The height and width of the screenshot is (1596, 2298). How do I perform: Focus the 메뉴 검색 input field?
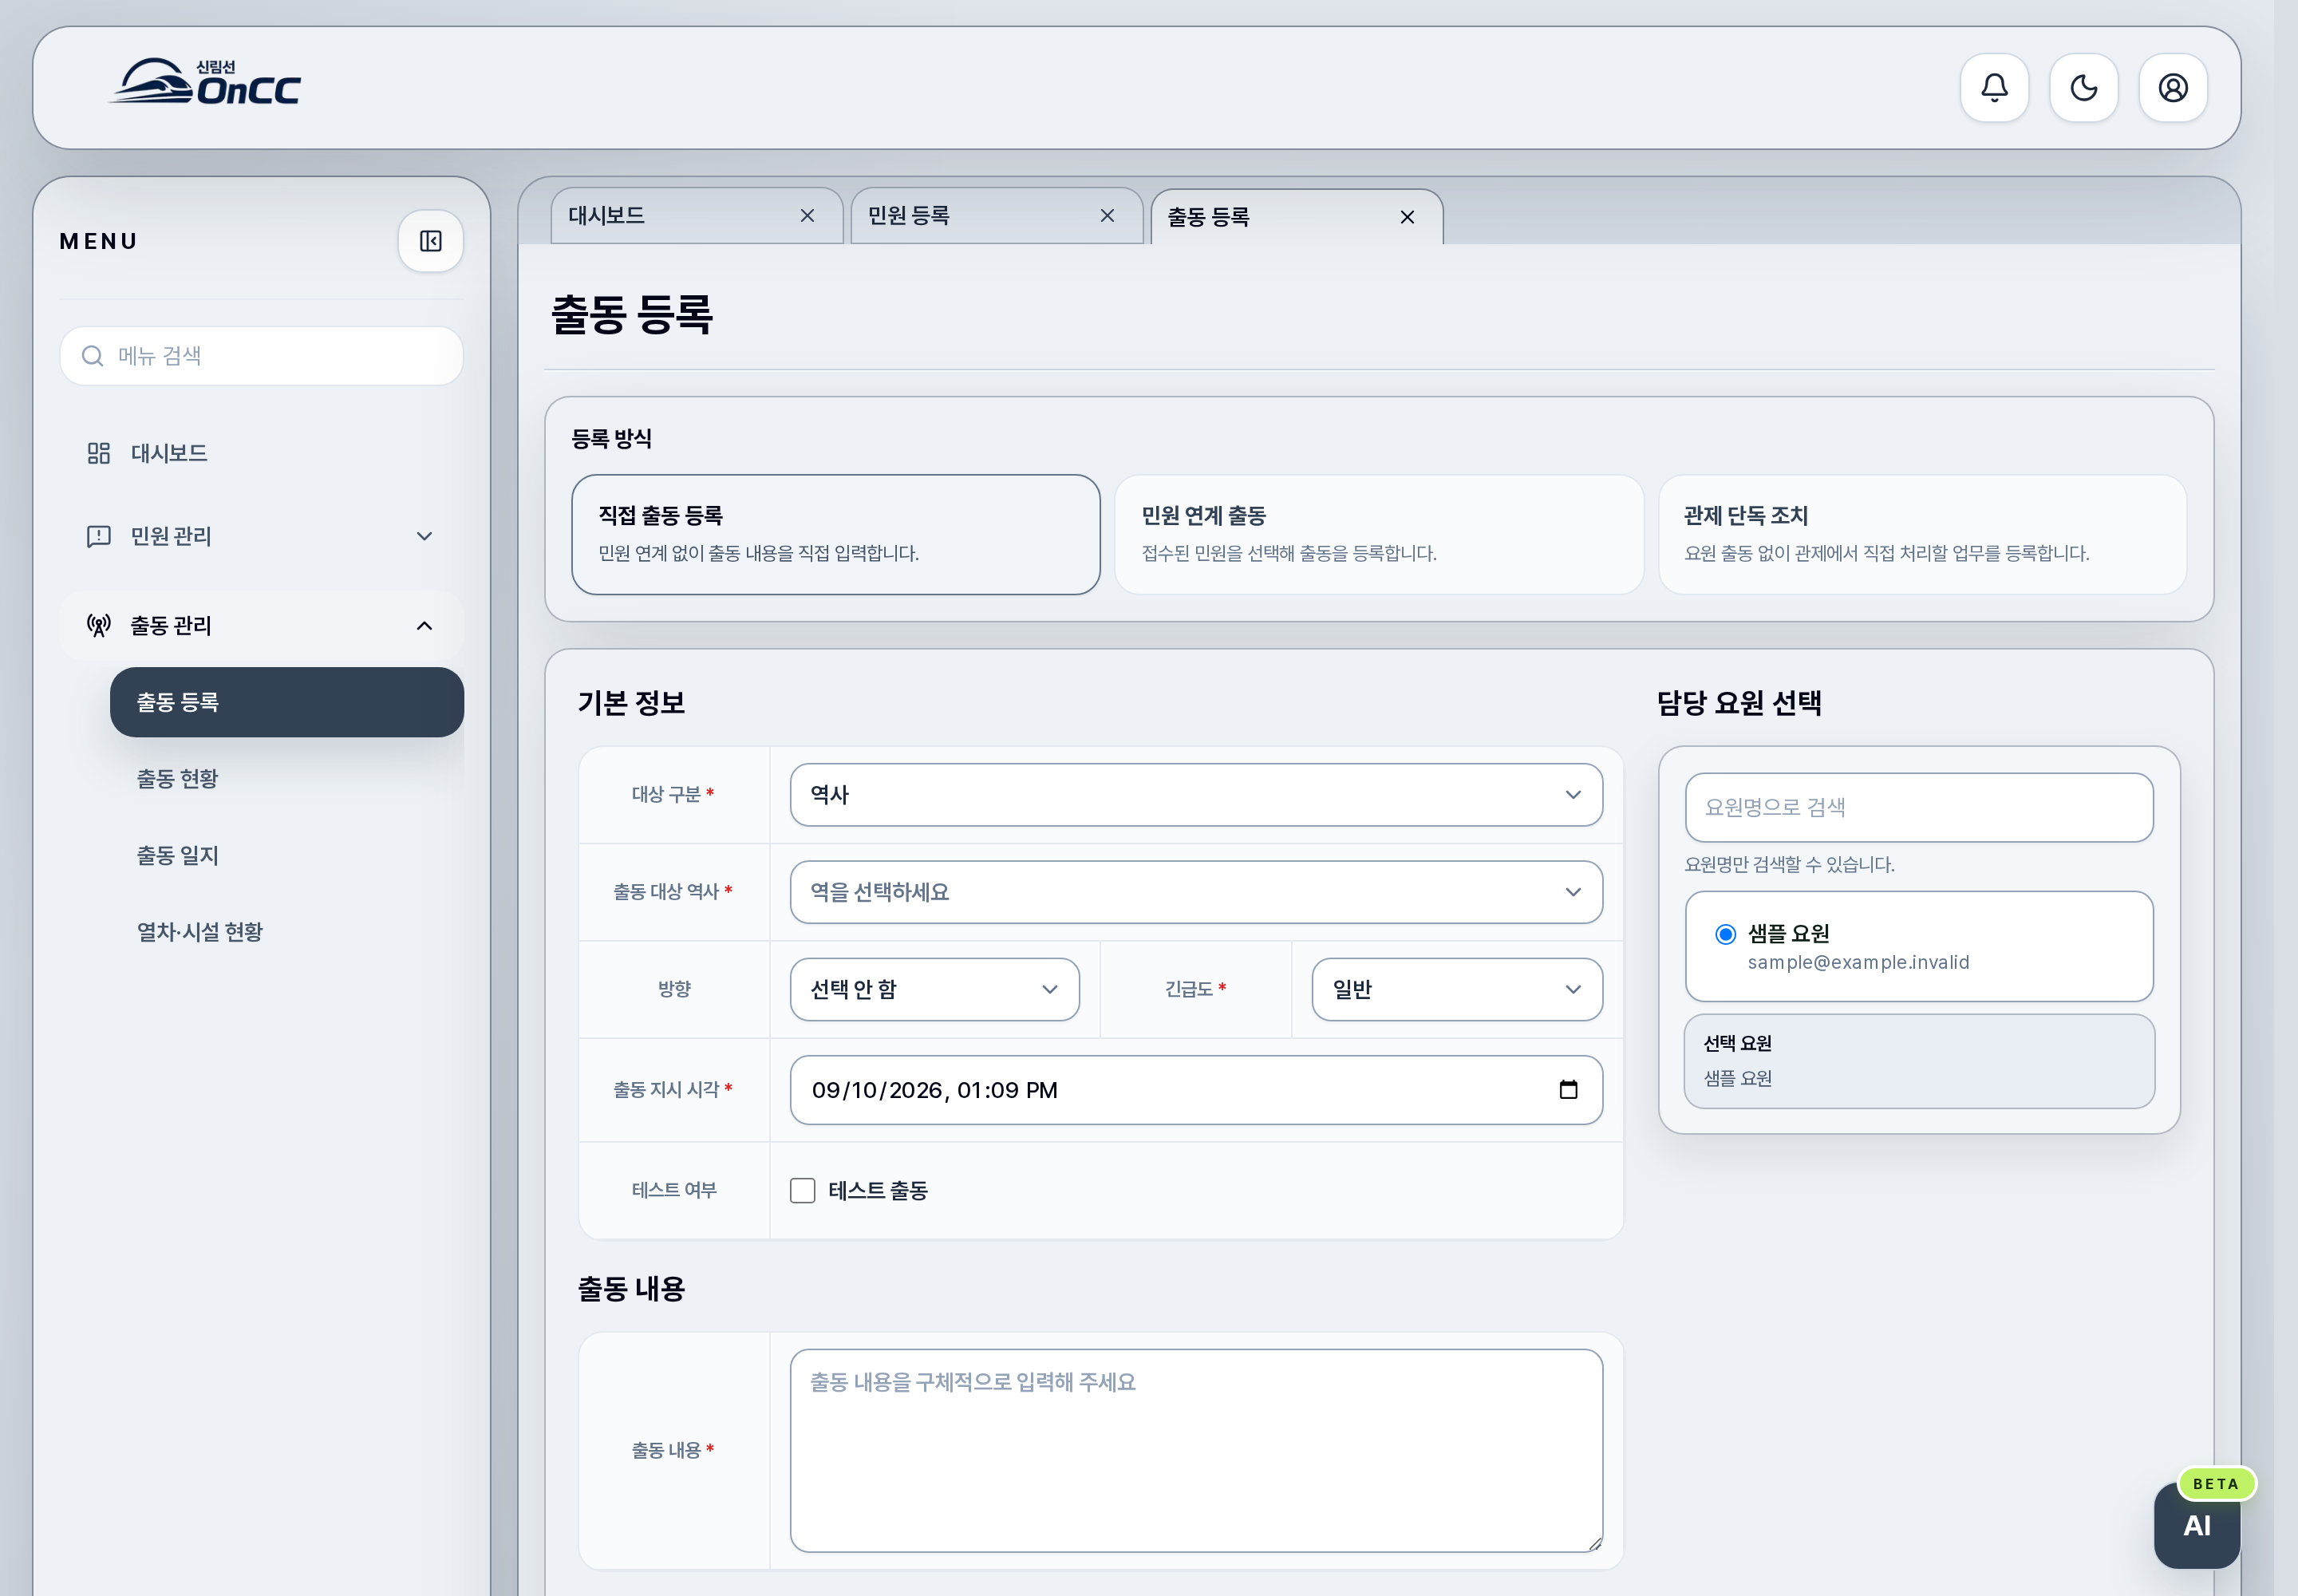click(261, 356)
